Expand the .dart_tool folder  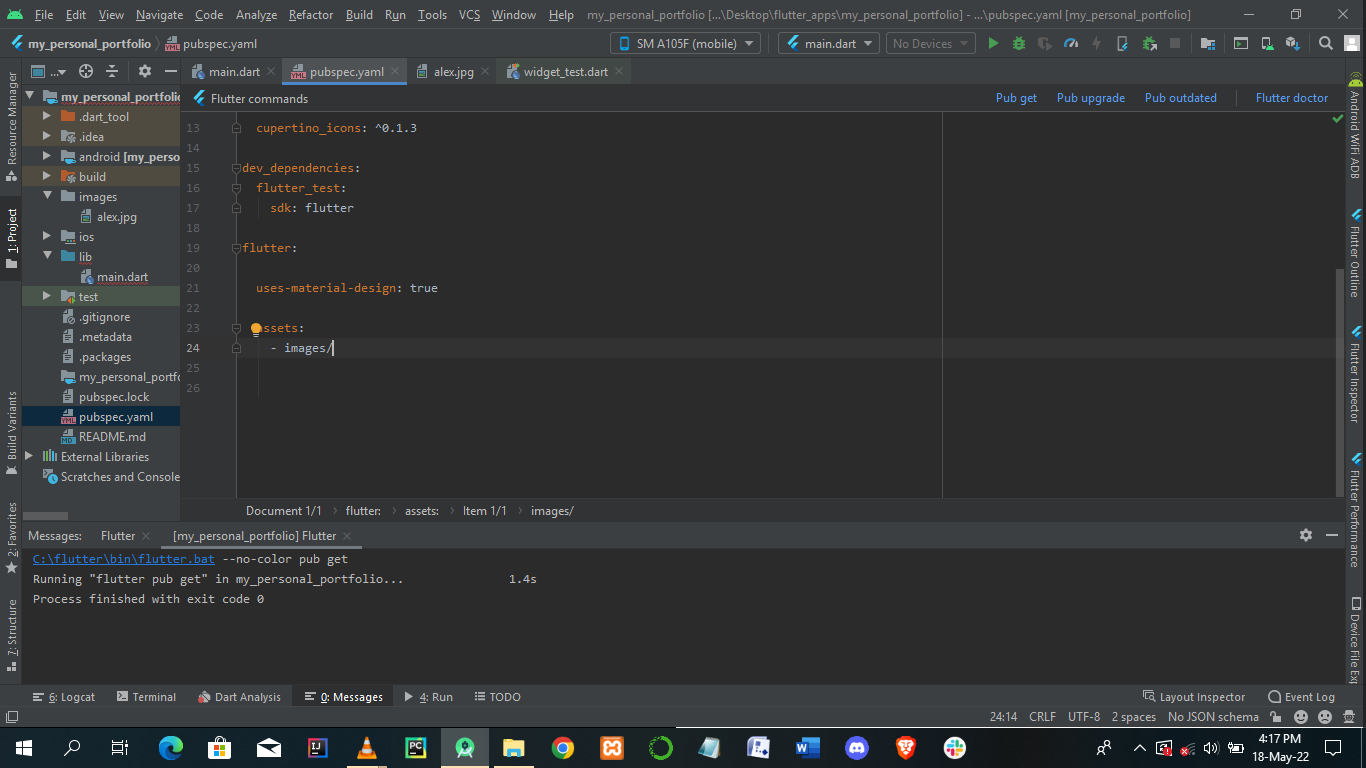tap(47, 117)
